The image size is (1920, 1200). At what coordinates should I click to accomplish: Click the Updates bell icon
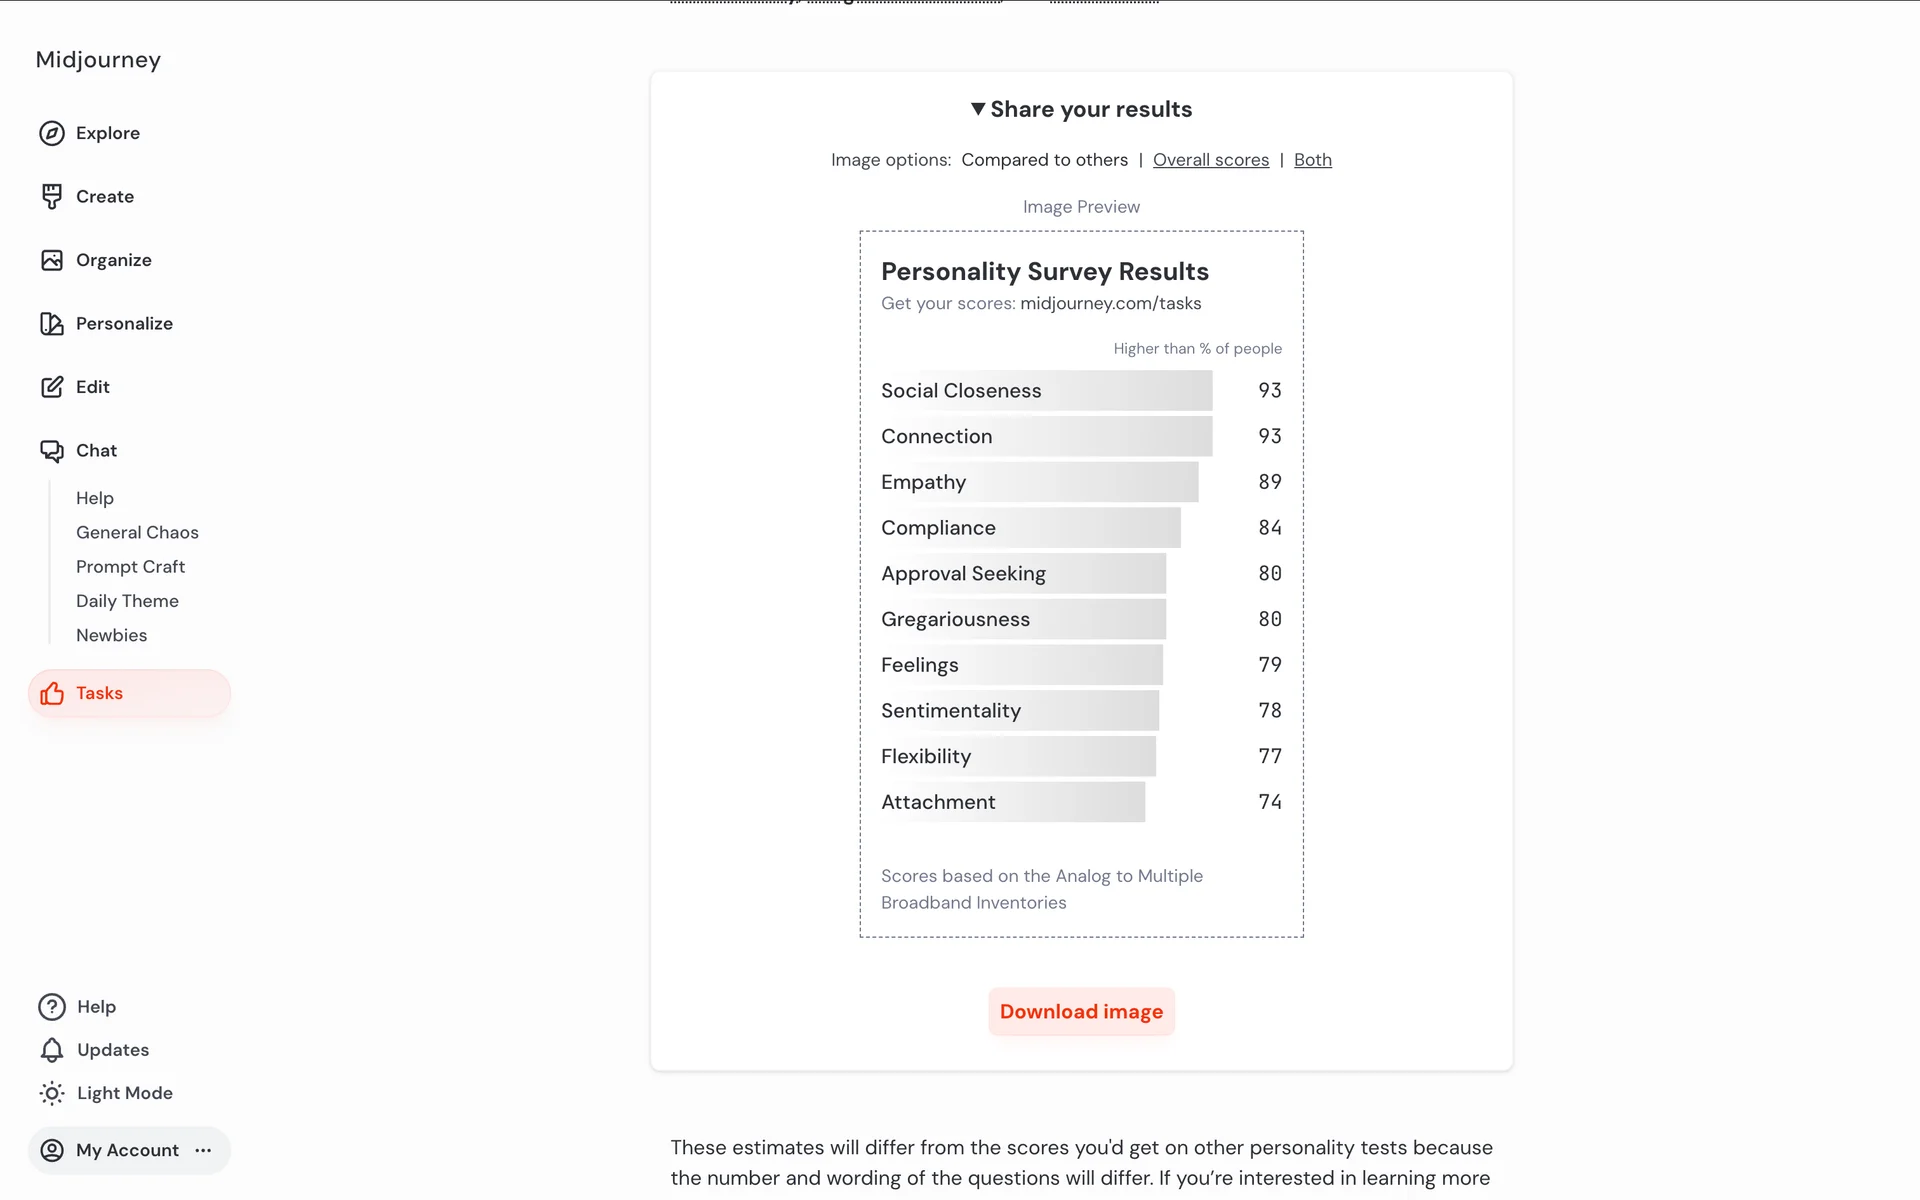(x=52, y=1050)
